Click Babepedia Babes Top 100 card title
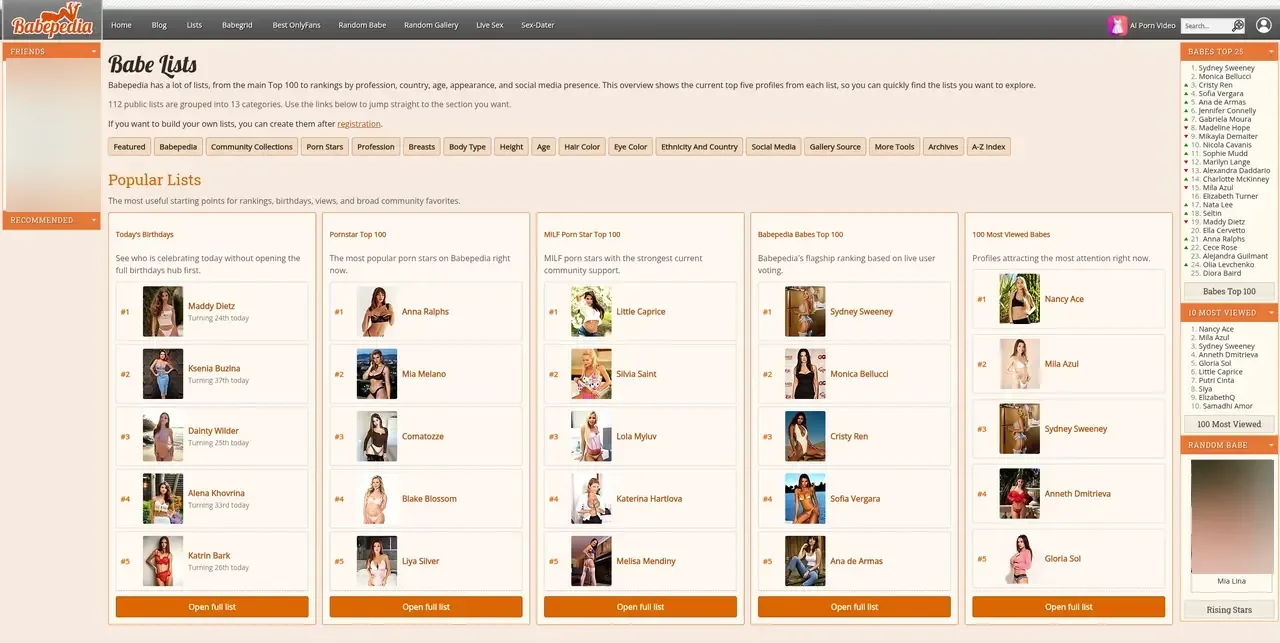This screenshot has height=643, width=1280. click(x=800, y=235)
